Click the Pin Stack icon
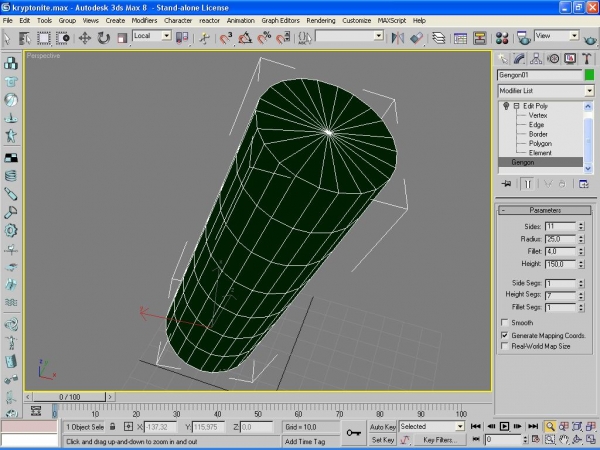 506,184
